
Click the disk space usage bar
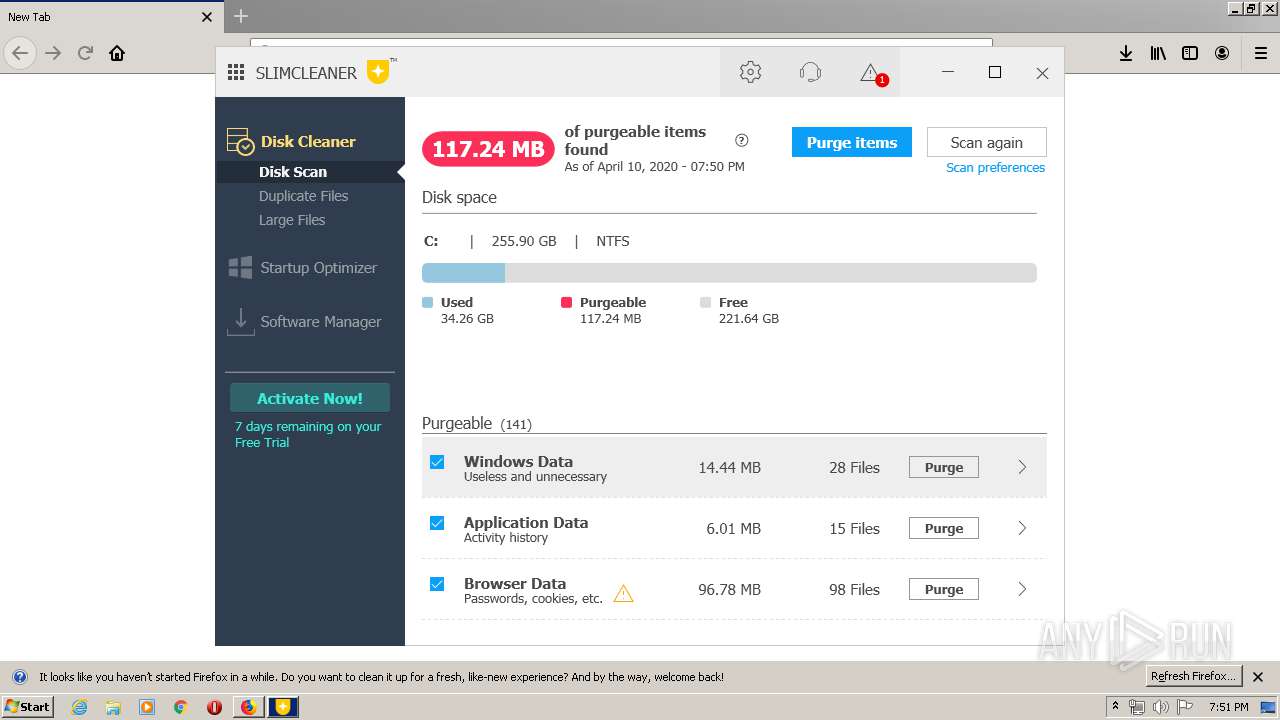729,273
